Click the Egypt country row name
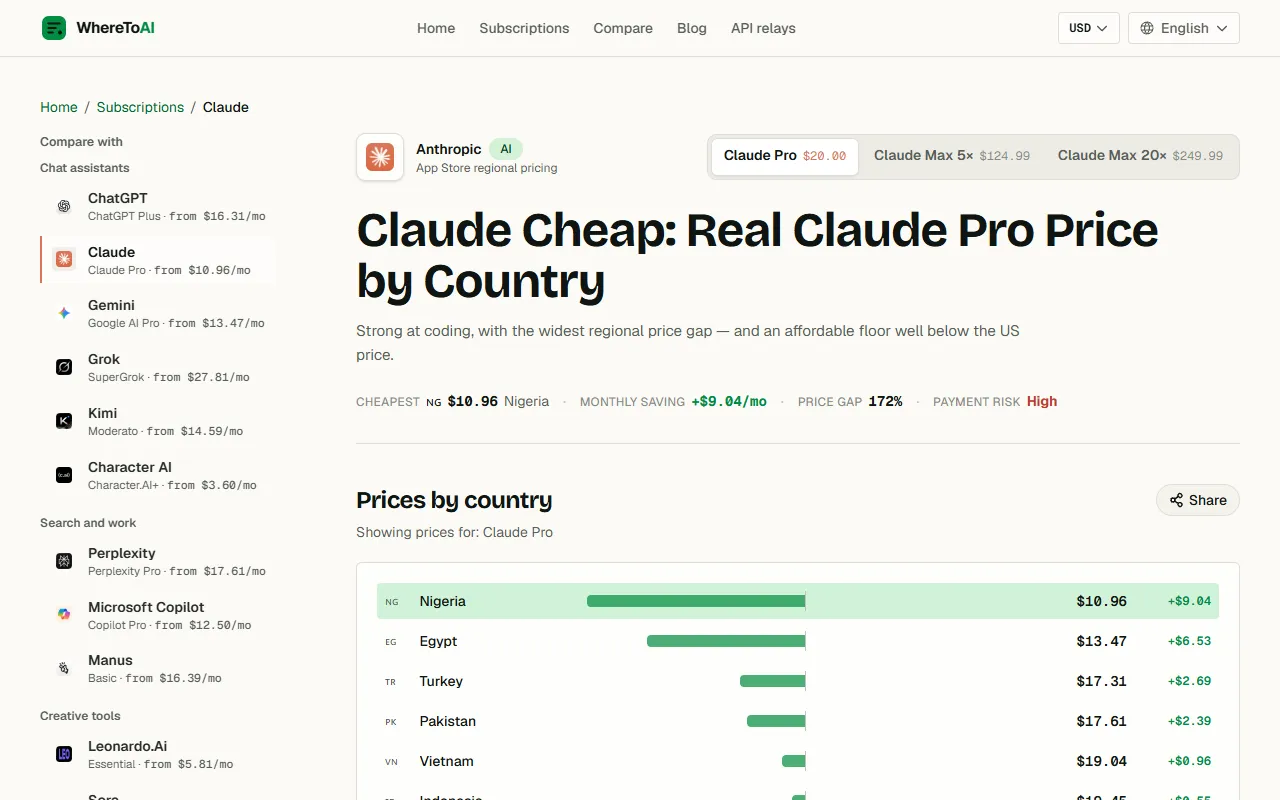 (439, 641)
